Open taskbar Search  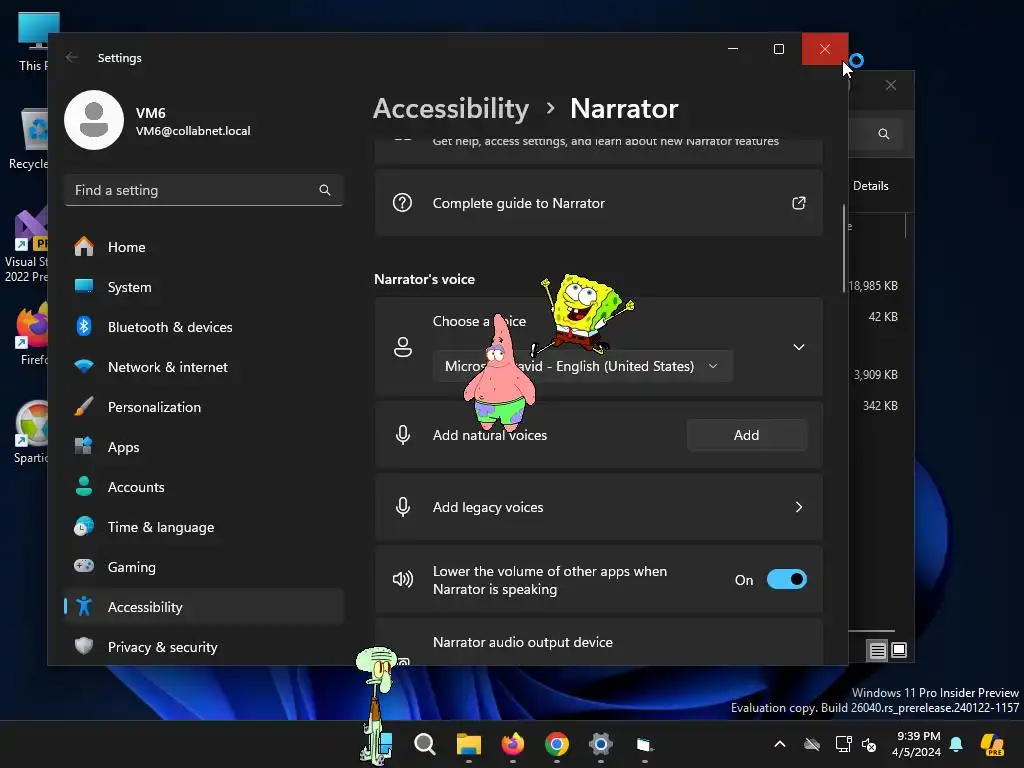[425, 744]
